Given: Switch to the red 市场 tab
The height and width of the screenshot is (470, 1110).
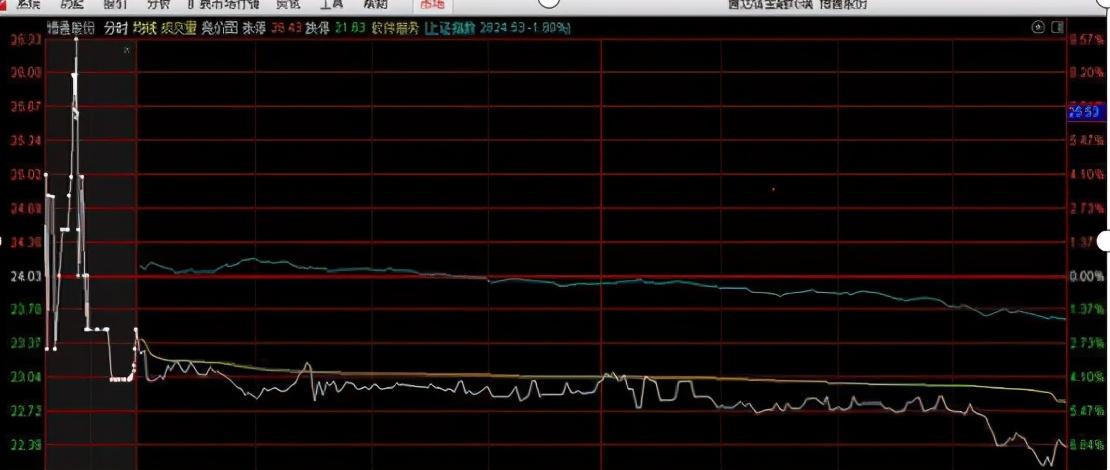Looking at the screenshot, I should [433, 4].
